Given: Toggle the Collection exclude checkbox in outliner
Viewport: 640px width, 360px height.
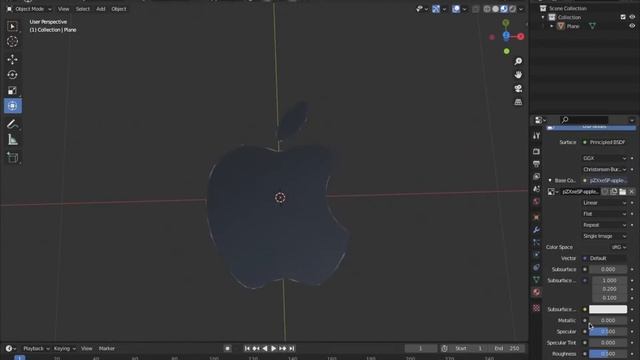Looking at the screenshot, I should coord(623,17).
